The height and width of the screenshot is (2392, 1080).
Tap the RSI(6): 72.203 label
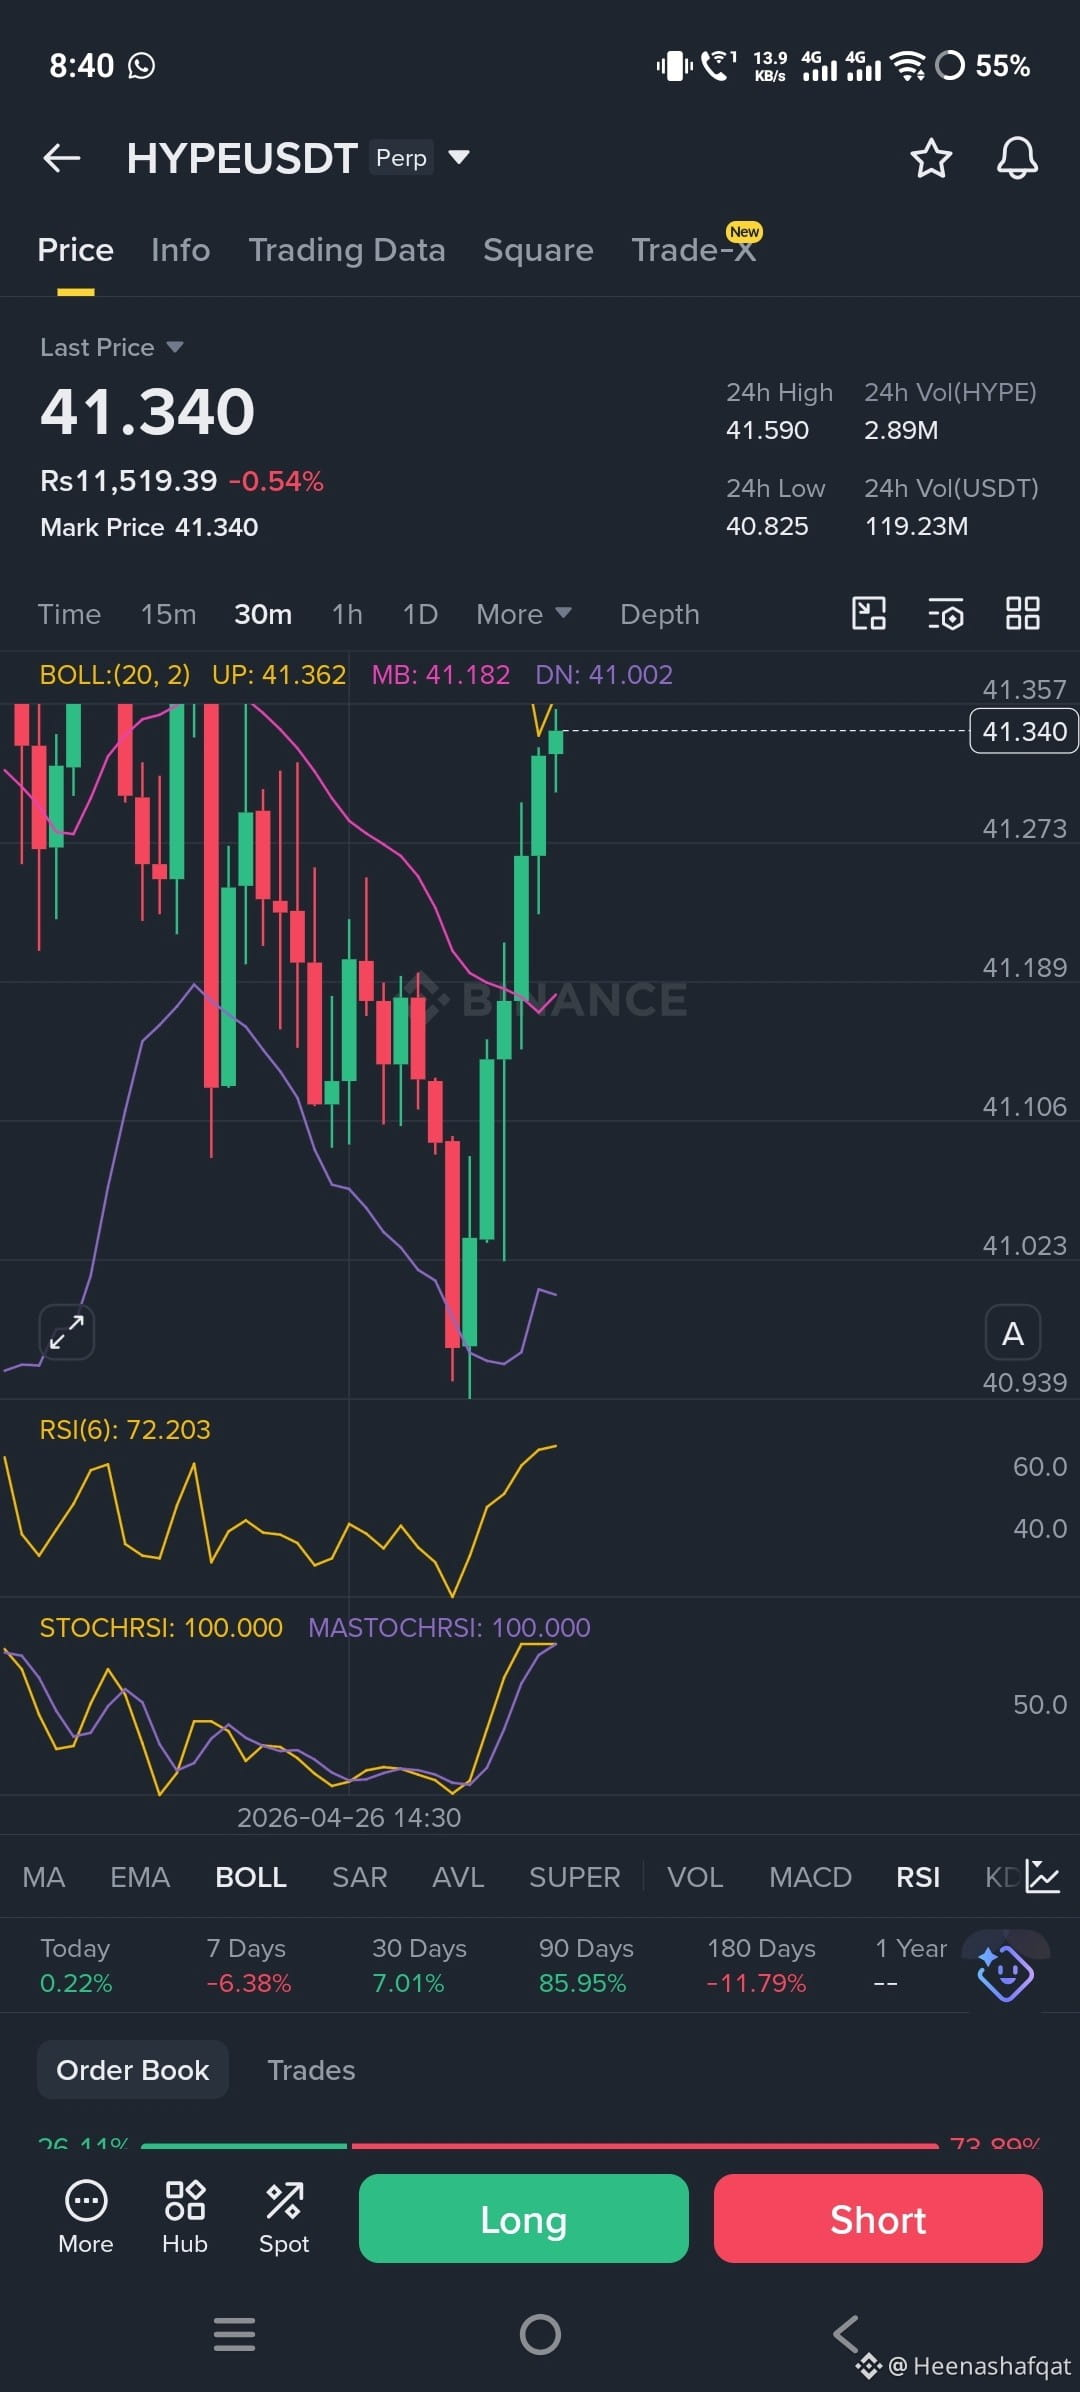[125, 1429]
